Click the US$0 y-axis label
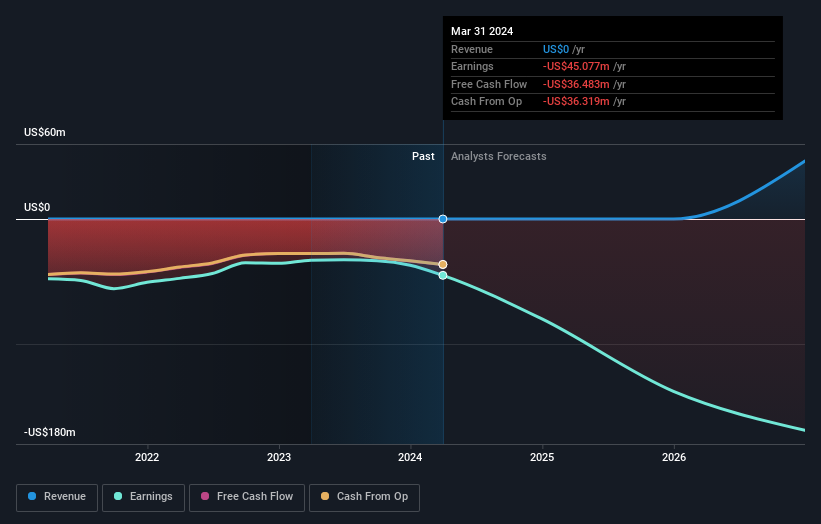This screenshot has height=524, width=821. [x=37, y=207]
